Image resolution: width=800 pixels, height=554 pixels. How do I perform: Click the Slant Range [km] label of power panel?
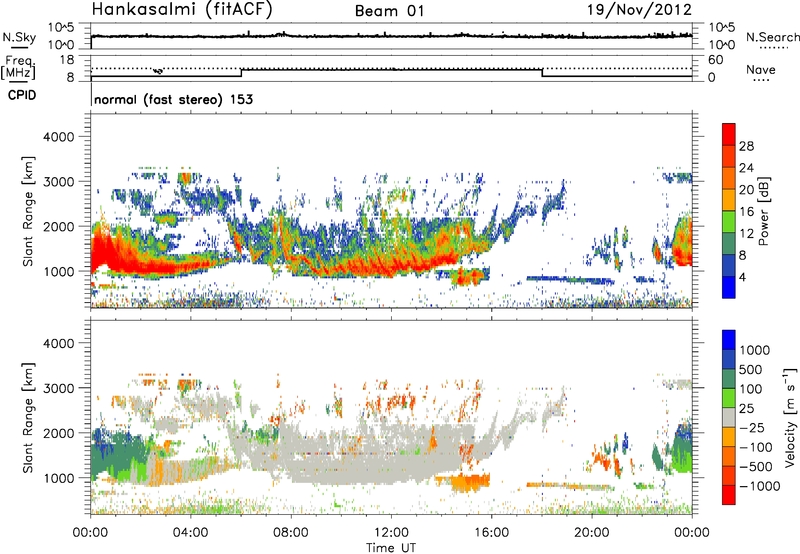pos(28,211)
